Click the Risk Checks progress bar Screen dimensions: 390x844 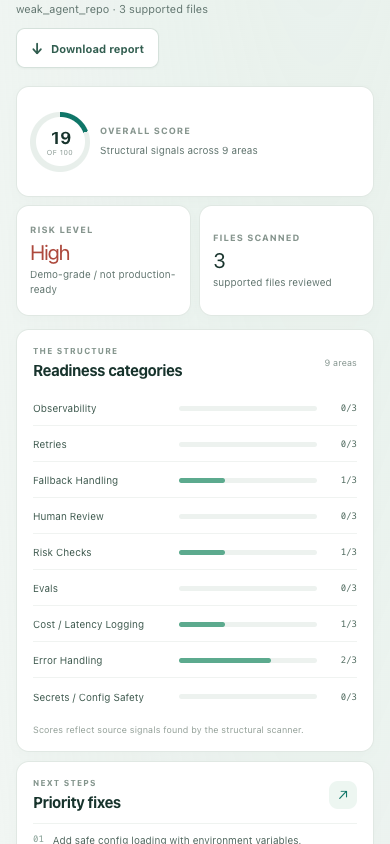pyautogui.click(x=247, y=552)
